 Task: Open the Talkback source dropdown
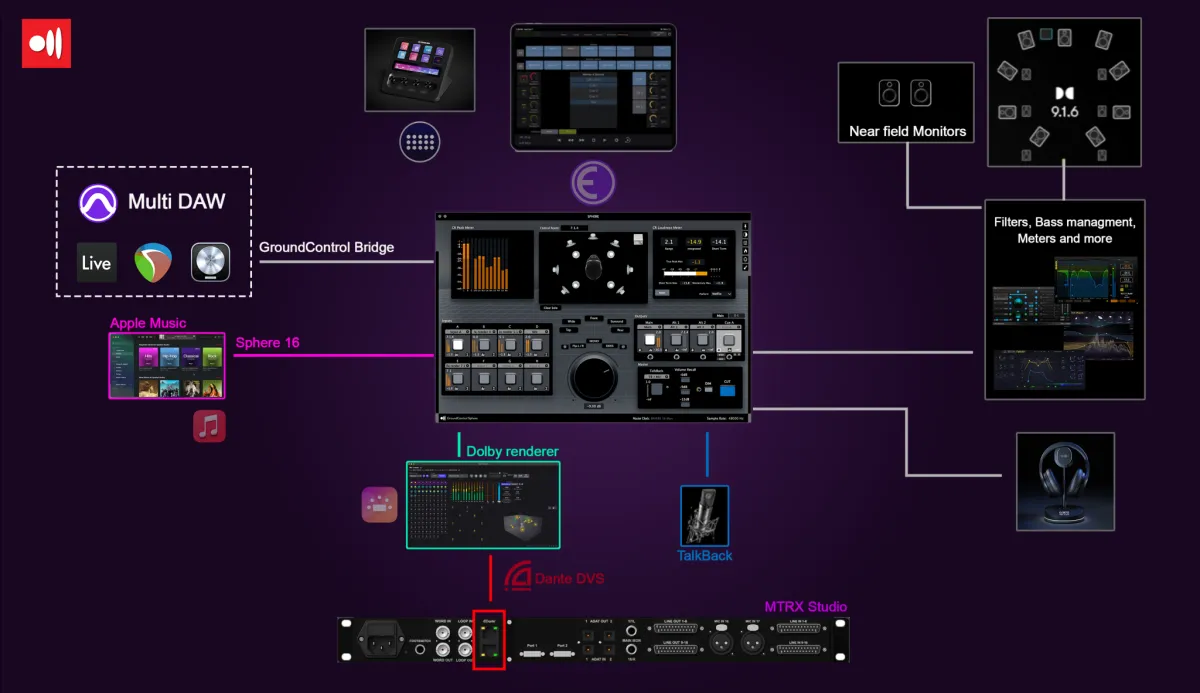pos(657,376)
